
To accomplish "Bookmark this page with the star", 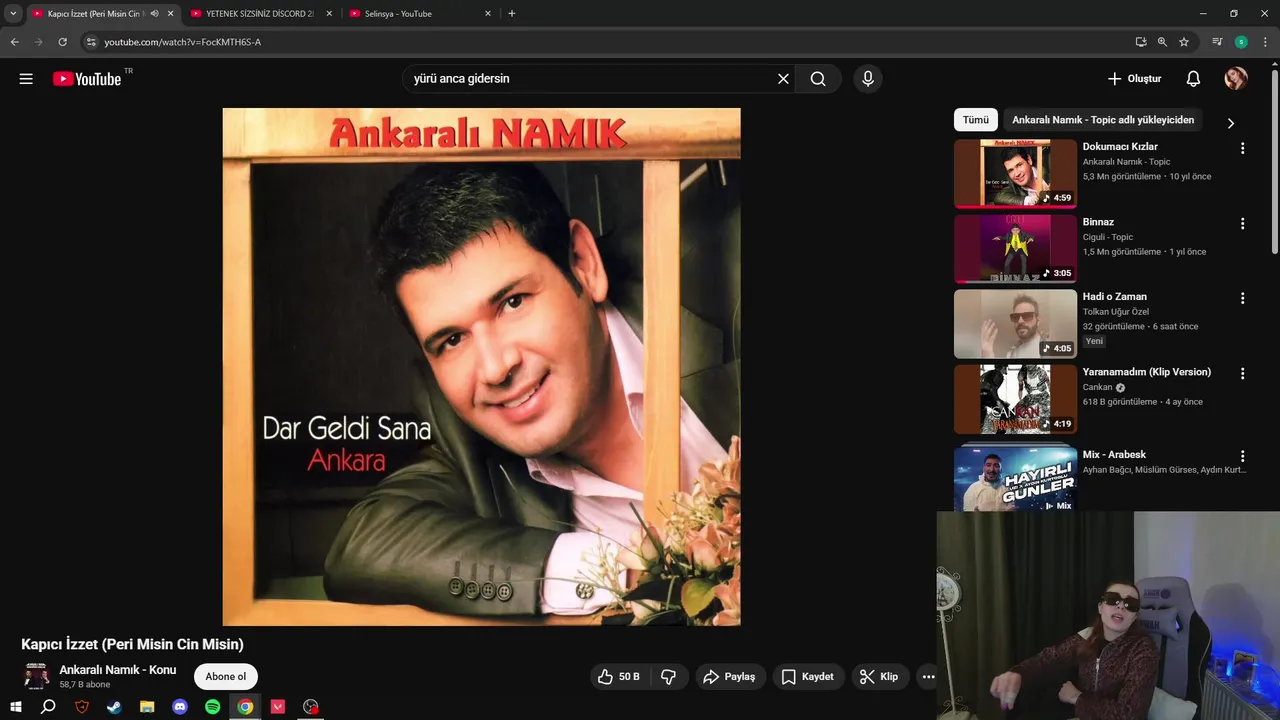I will [x=1184, y=42].
